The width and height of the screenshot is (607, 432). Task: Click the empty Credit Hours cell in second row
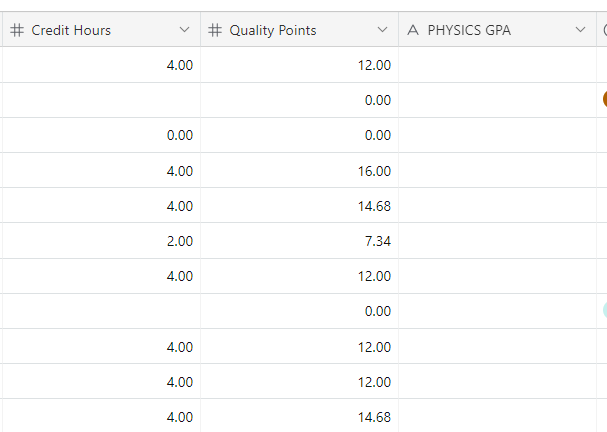(101, 100)
